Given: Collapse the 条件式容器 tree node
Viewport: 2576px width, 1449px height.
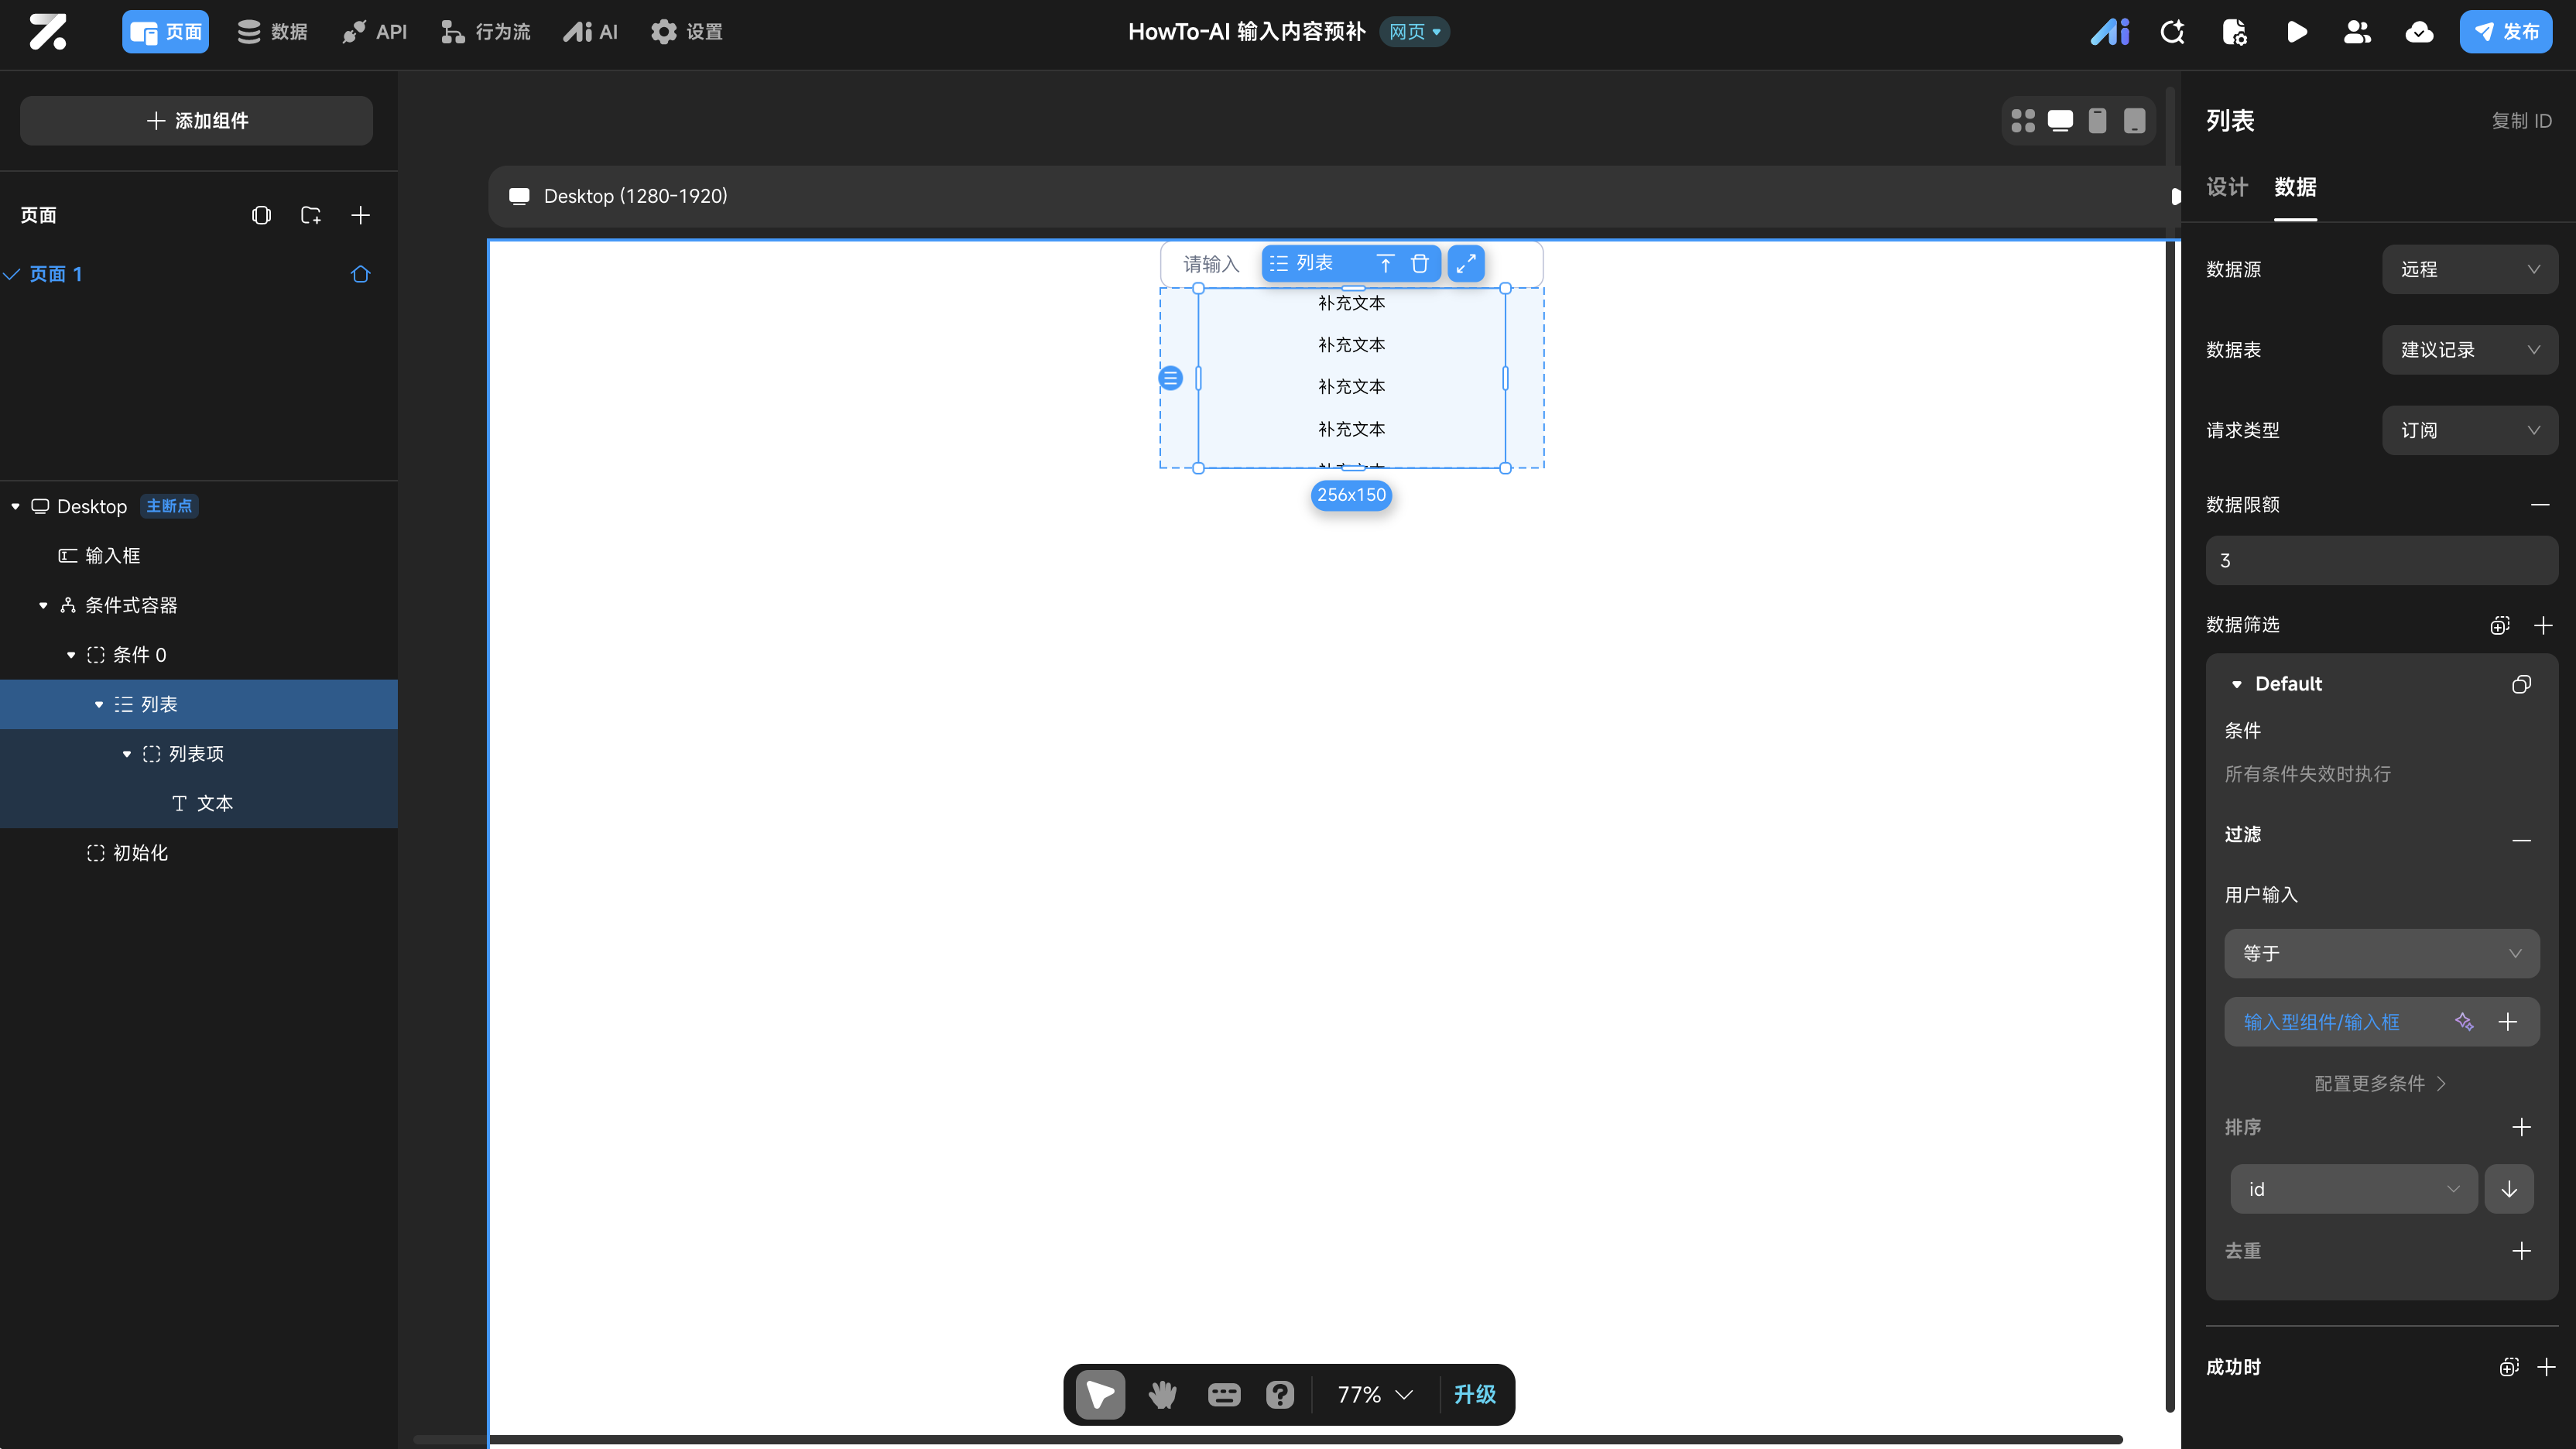Looking at the screenshot, I should (43, 605).
